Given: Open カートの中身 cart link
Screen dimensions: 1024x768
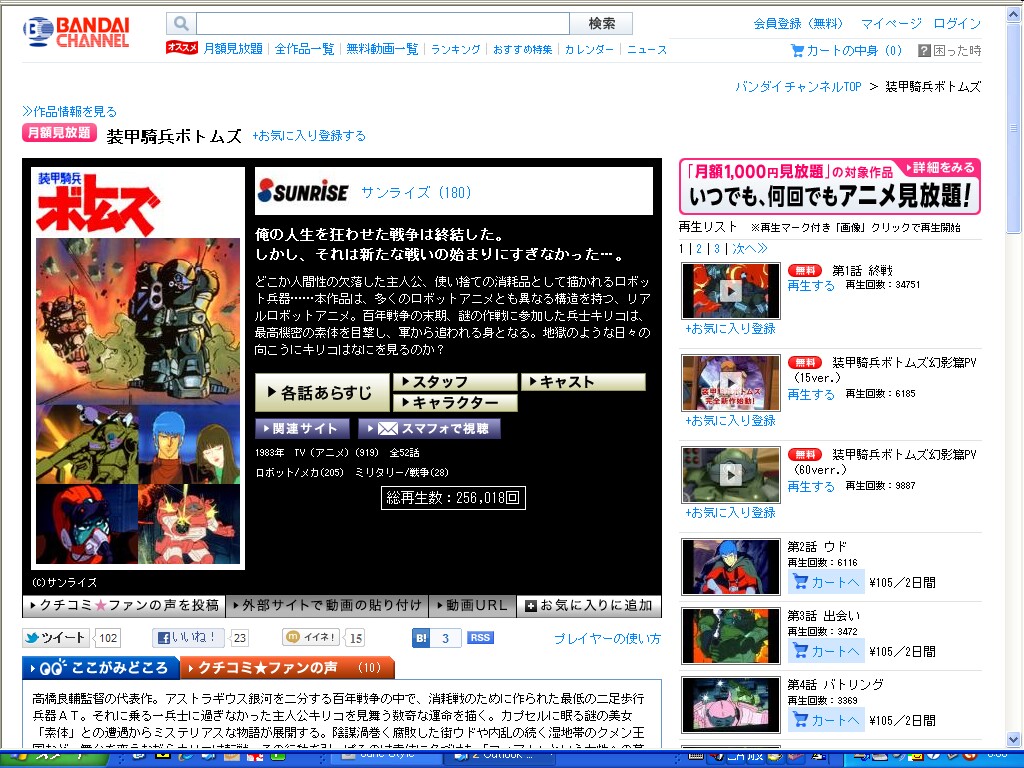Looking at the screenshot, I should (x=846, y=50).
